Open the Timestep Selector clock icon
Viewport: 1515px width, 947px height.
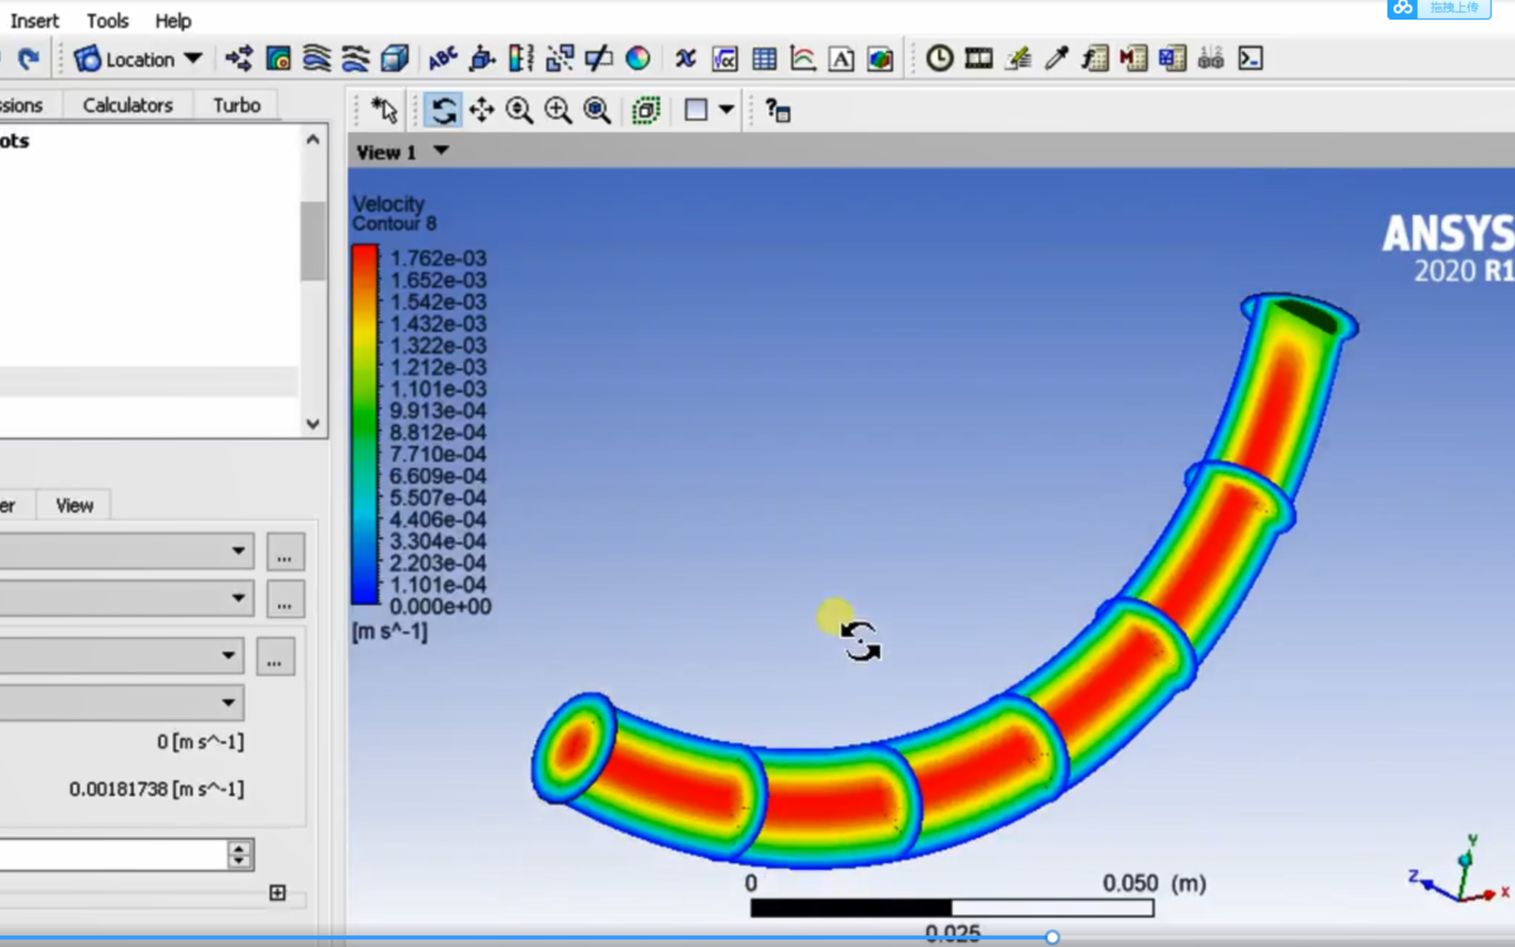click(x=939, y=59)
